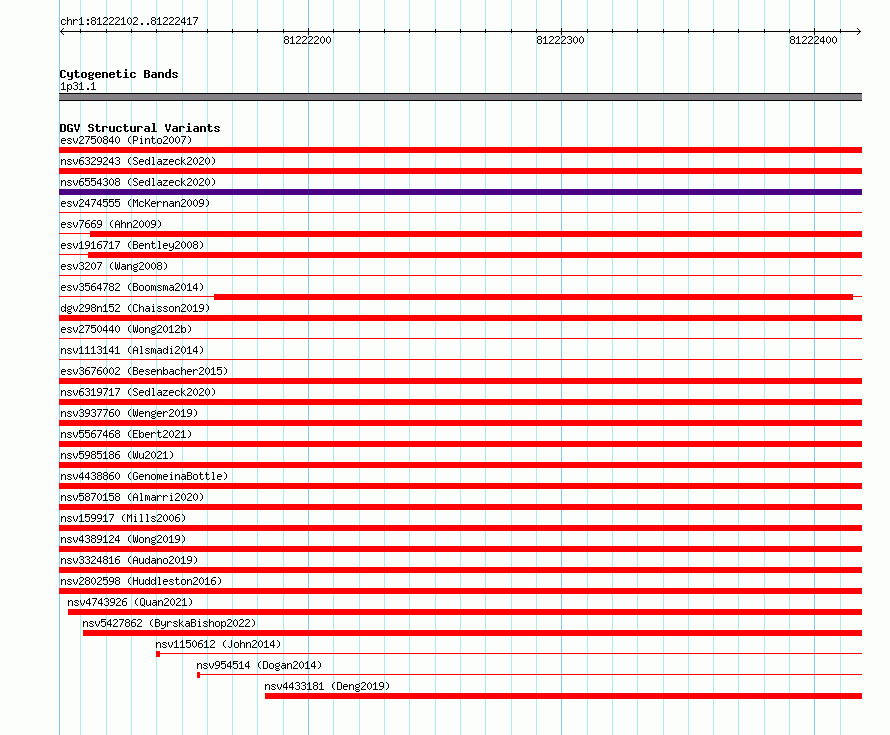Click nsv6319717 (Sedlazeck2020) label
890x735 pixels.
pyautogui.click(x=138, y=392)
